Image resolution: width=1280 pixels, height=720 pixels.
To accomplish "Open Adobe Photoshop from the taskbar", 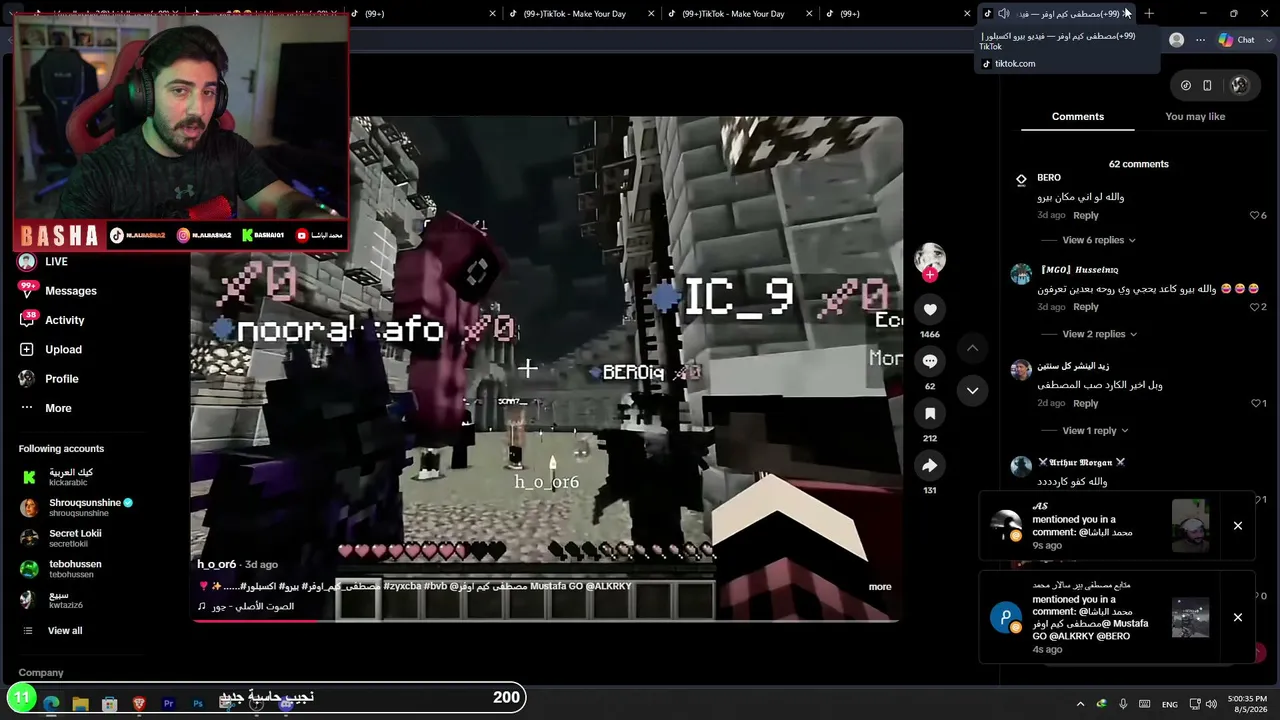I will tap(198, 704).
